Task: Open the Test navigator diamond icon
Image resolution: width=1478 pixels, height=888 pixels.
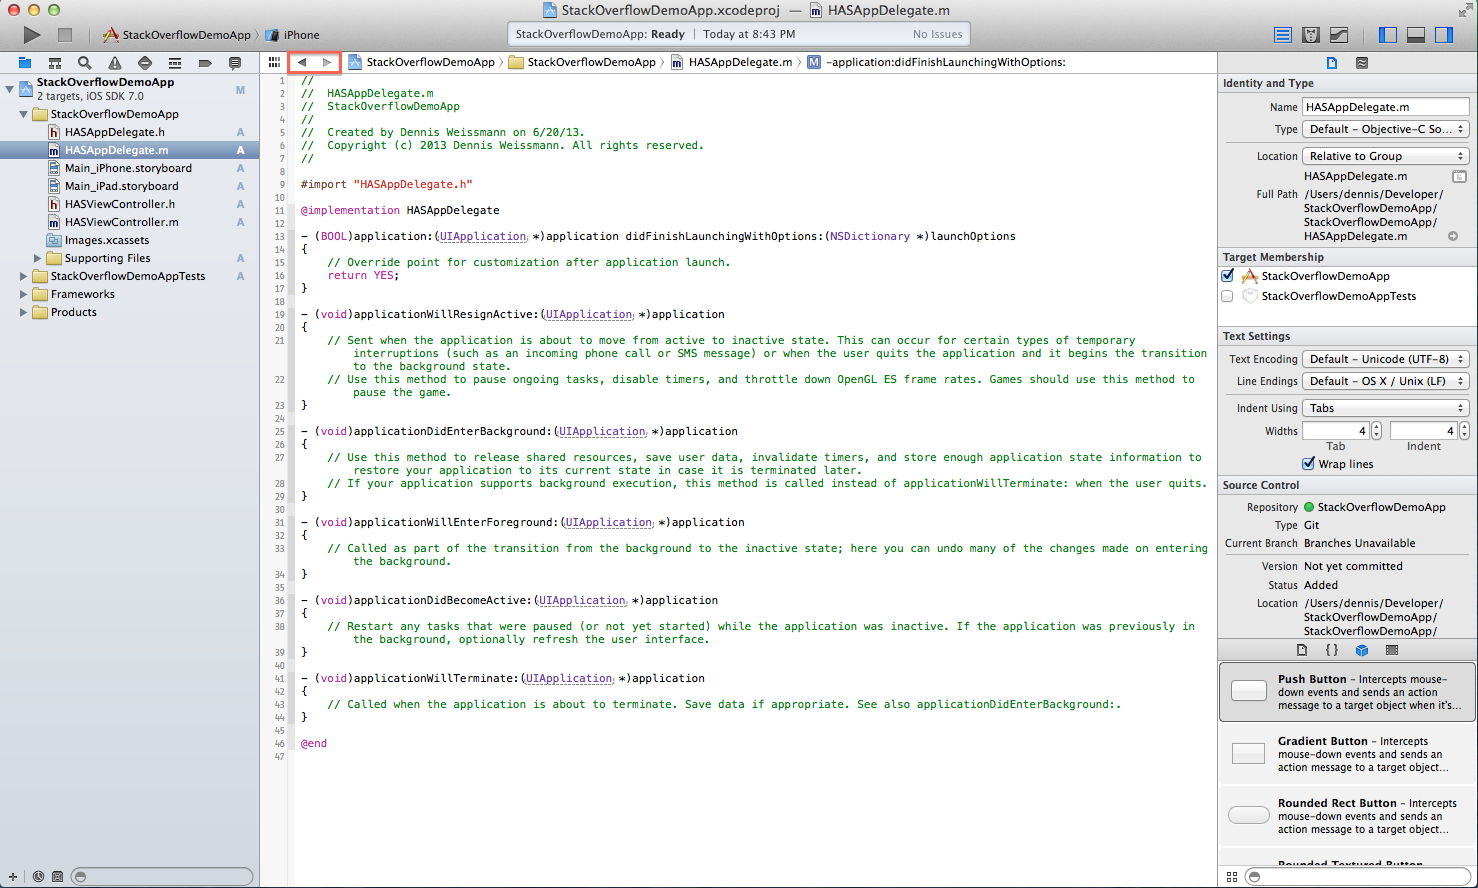Action: pyautogui.click(x=145, y=63)
